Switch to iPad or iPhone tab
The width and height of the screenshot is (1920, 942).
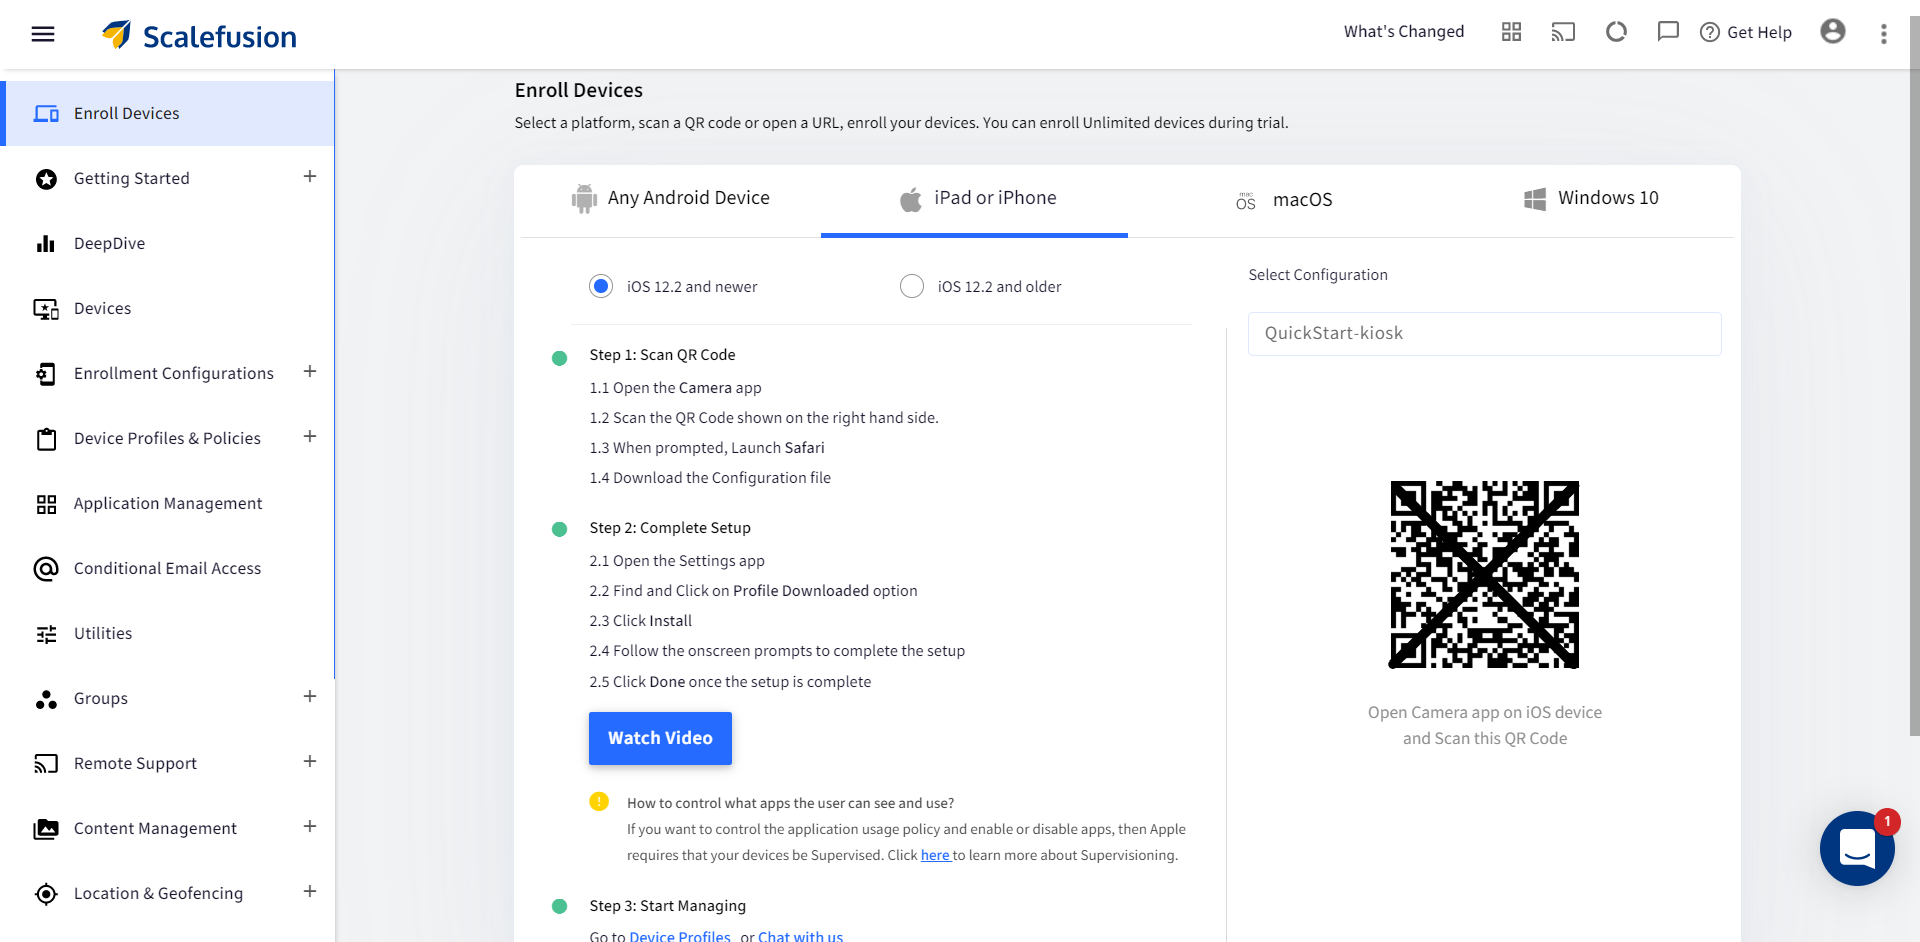pos(974,199)
